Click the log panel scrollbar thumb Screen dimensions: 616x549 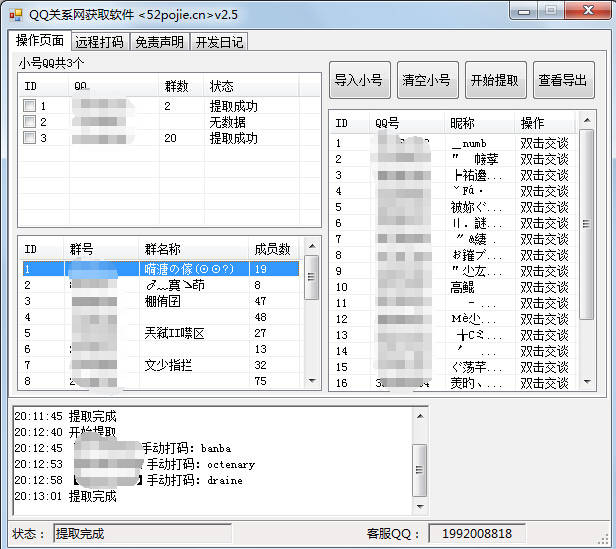tap(420, 470)
